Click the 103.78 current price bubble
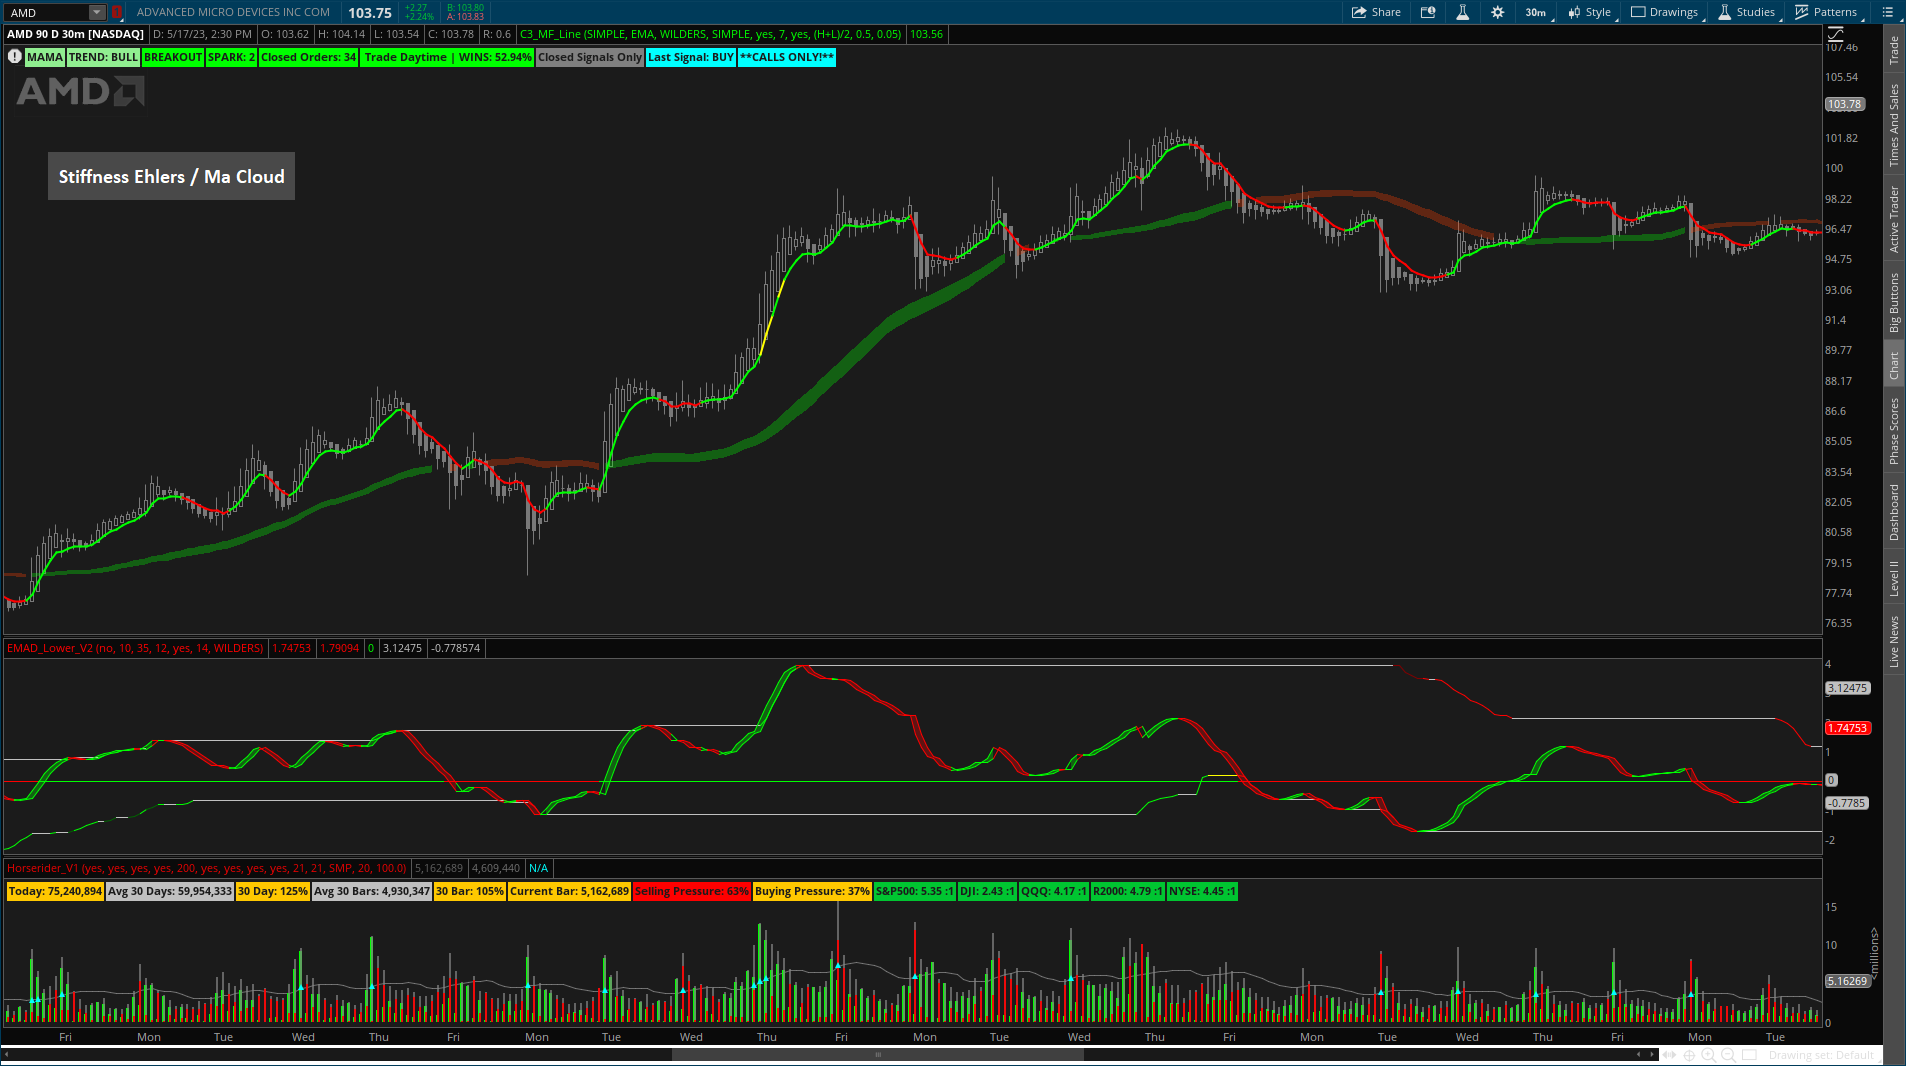This screenshot has height=1066, width=1906. [x=1844, y=104]
